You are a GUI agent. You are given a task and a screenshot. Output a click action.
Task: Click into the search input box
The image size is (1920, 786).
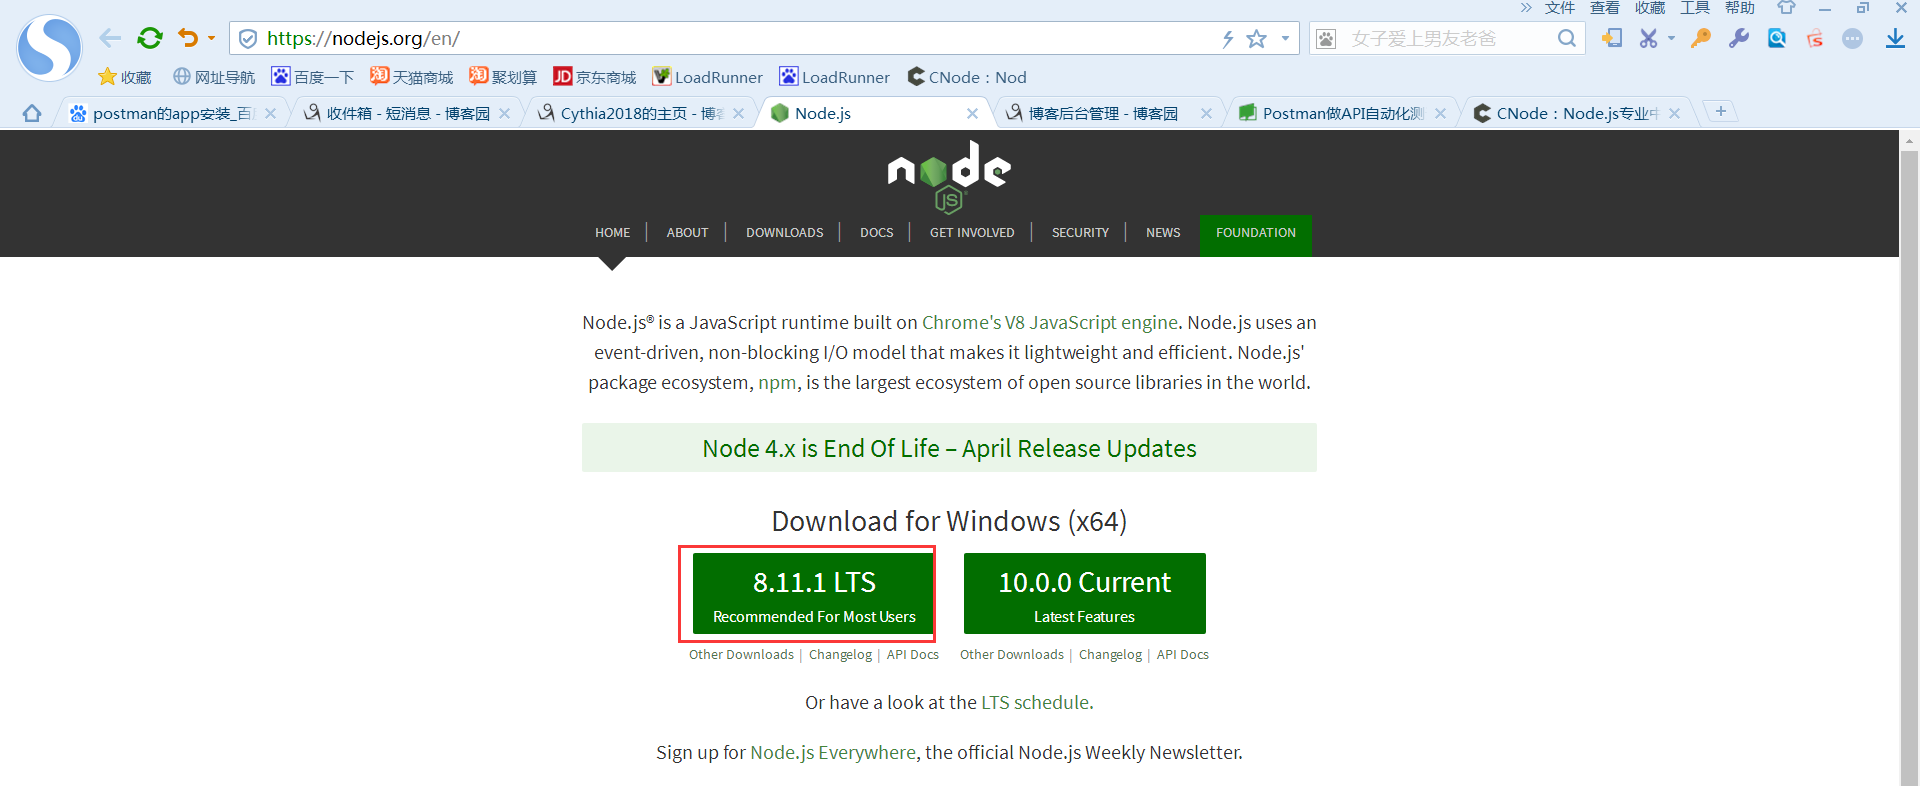1447,38
